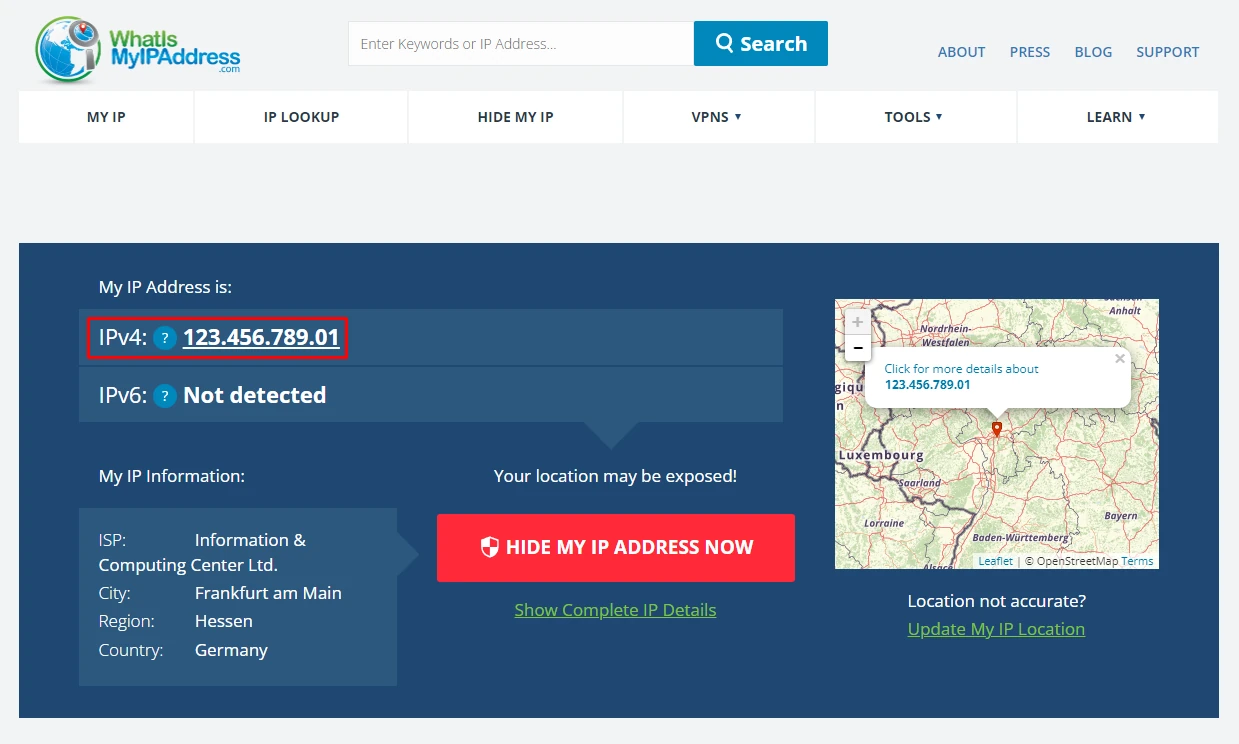Expand the TOOLS dropdown menu

pos(913,117)
